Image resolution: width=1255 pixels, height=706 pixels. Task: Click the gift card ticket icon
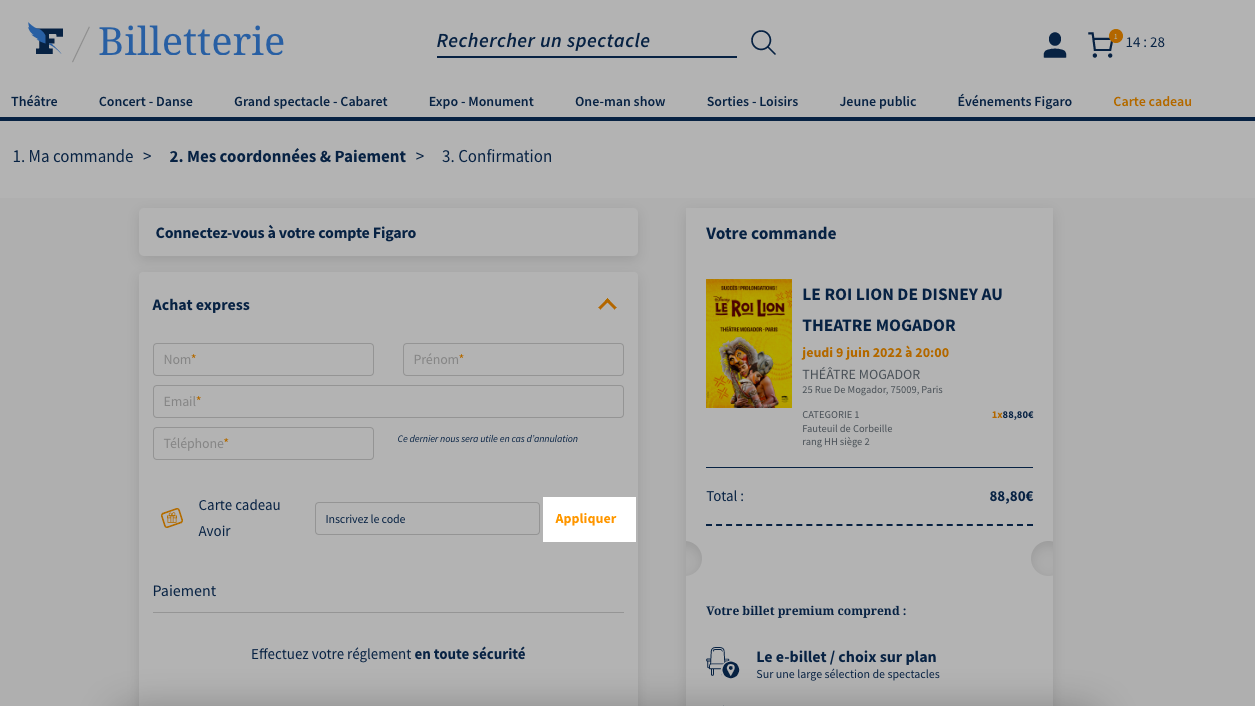point(172,518)
